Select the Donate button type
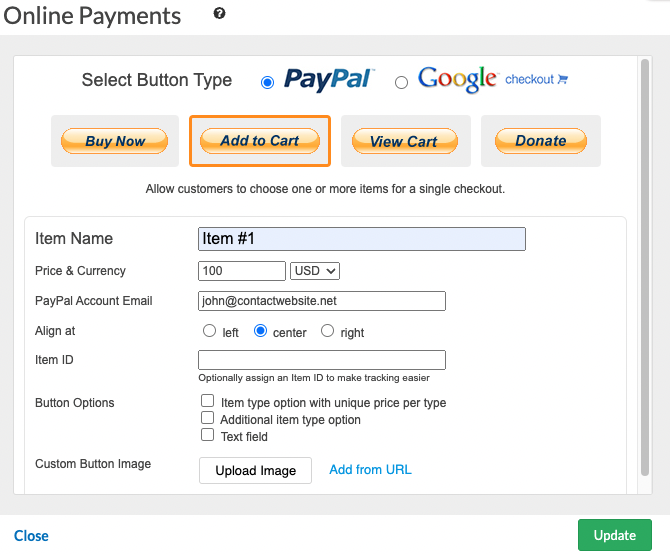Viewport: 670px width, 554px height. pos(541,141)
